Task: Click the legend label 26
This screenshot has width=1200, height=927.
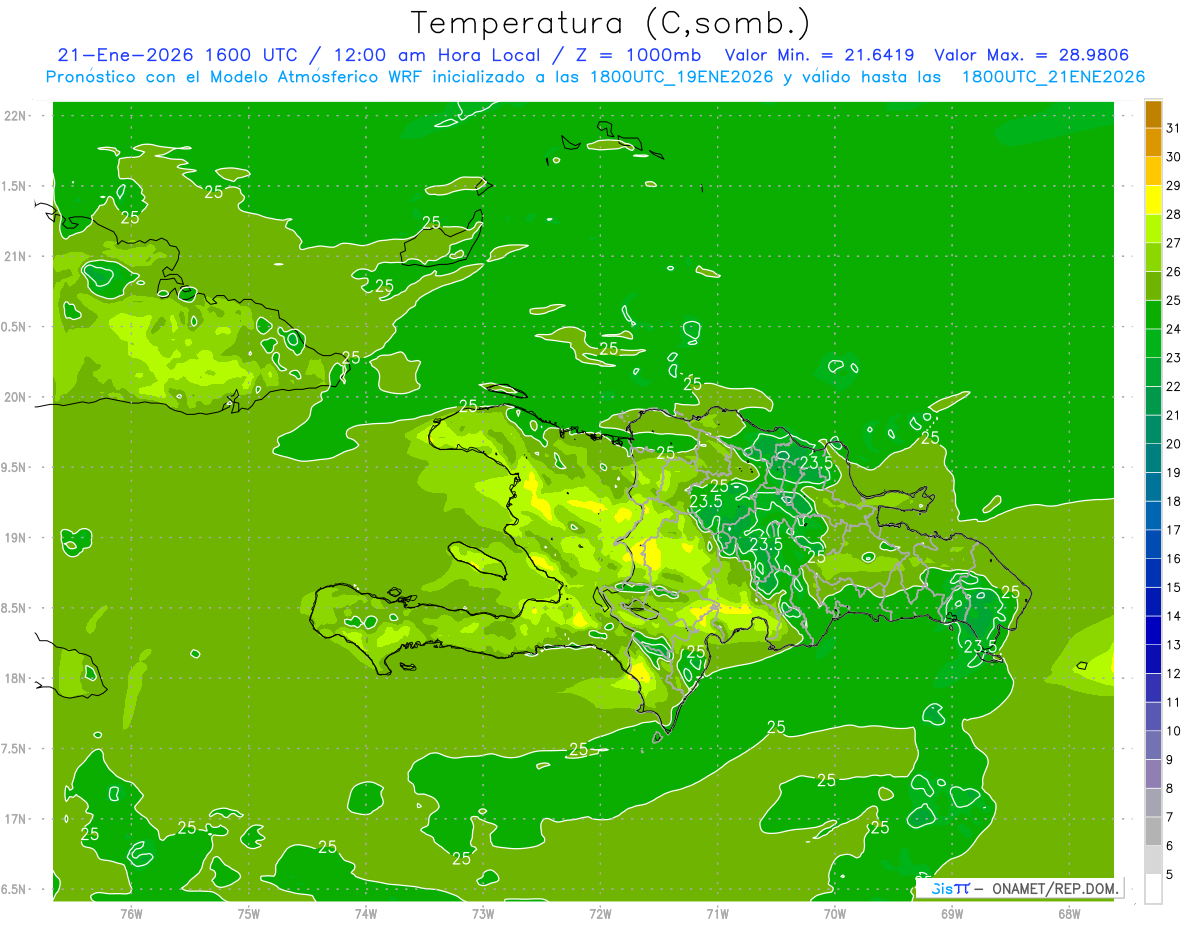Action: click(x=1173, y=271)
